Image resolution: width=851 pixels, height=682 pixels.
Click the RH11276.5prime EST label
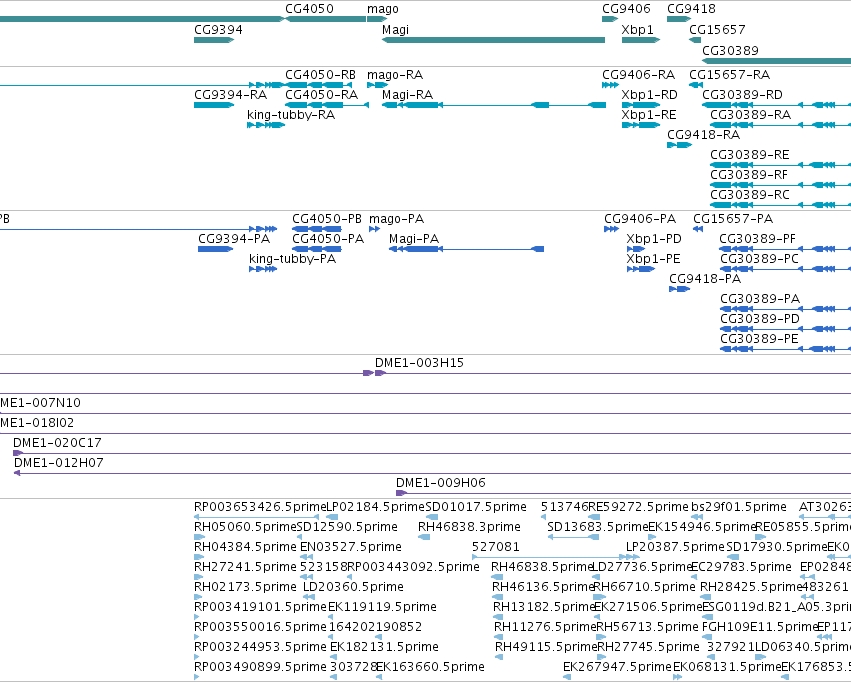(545, 627)
